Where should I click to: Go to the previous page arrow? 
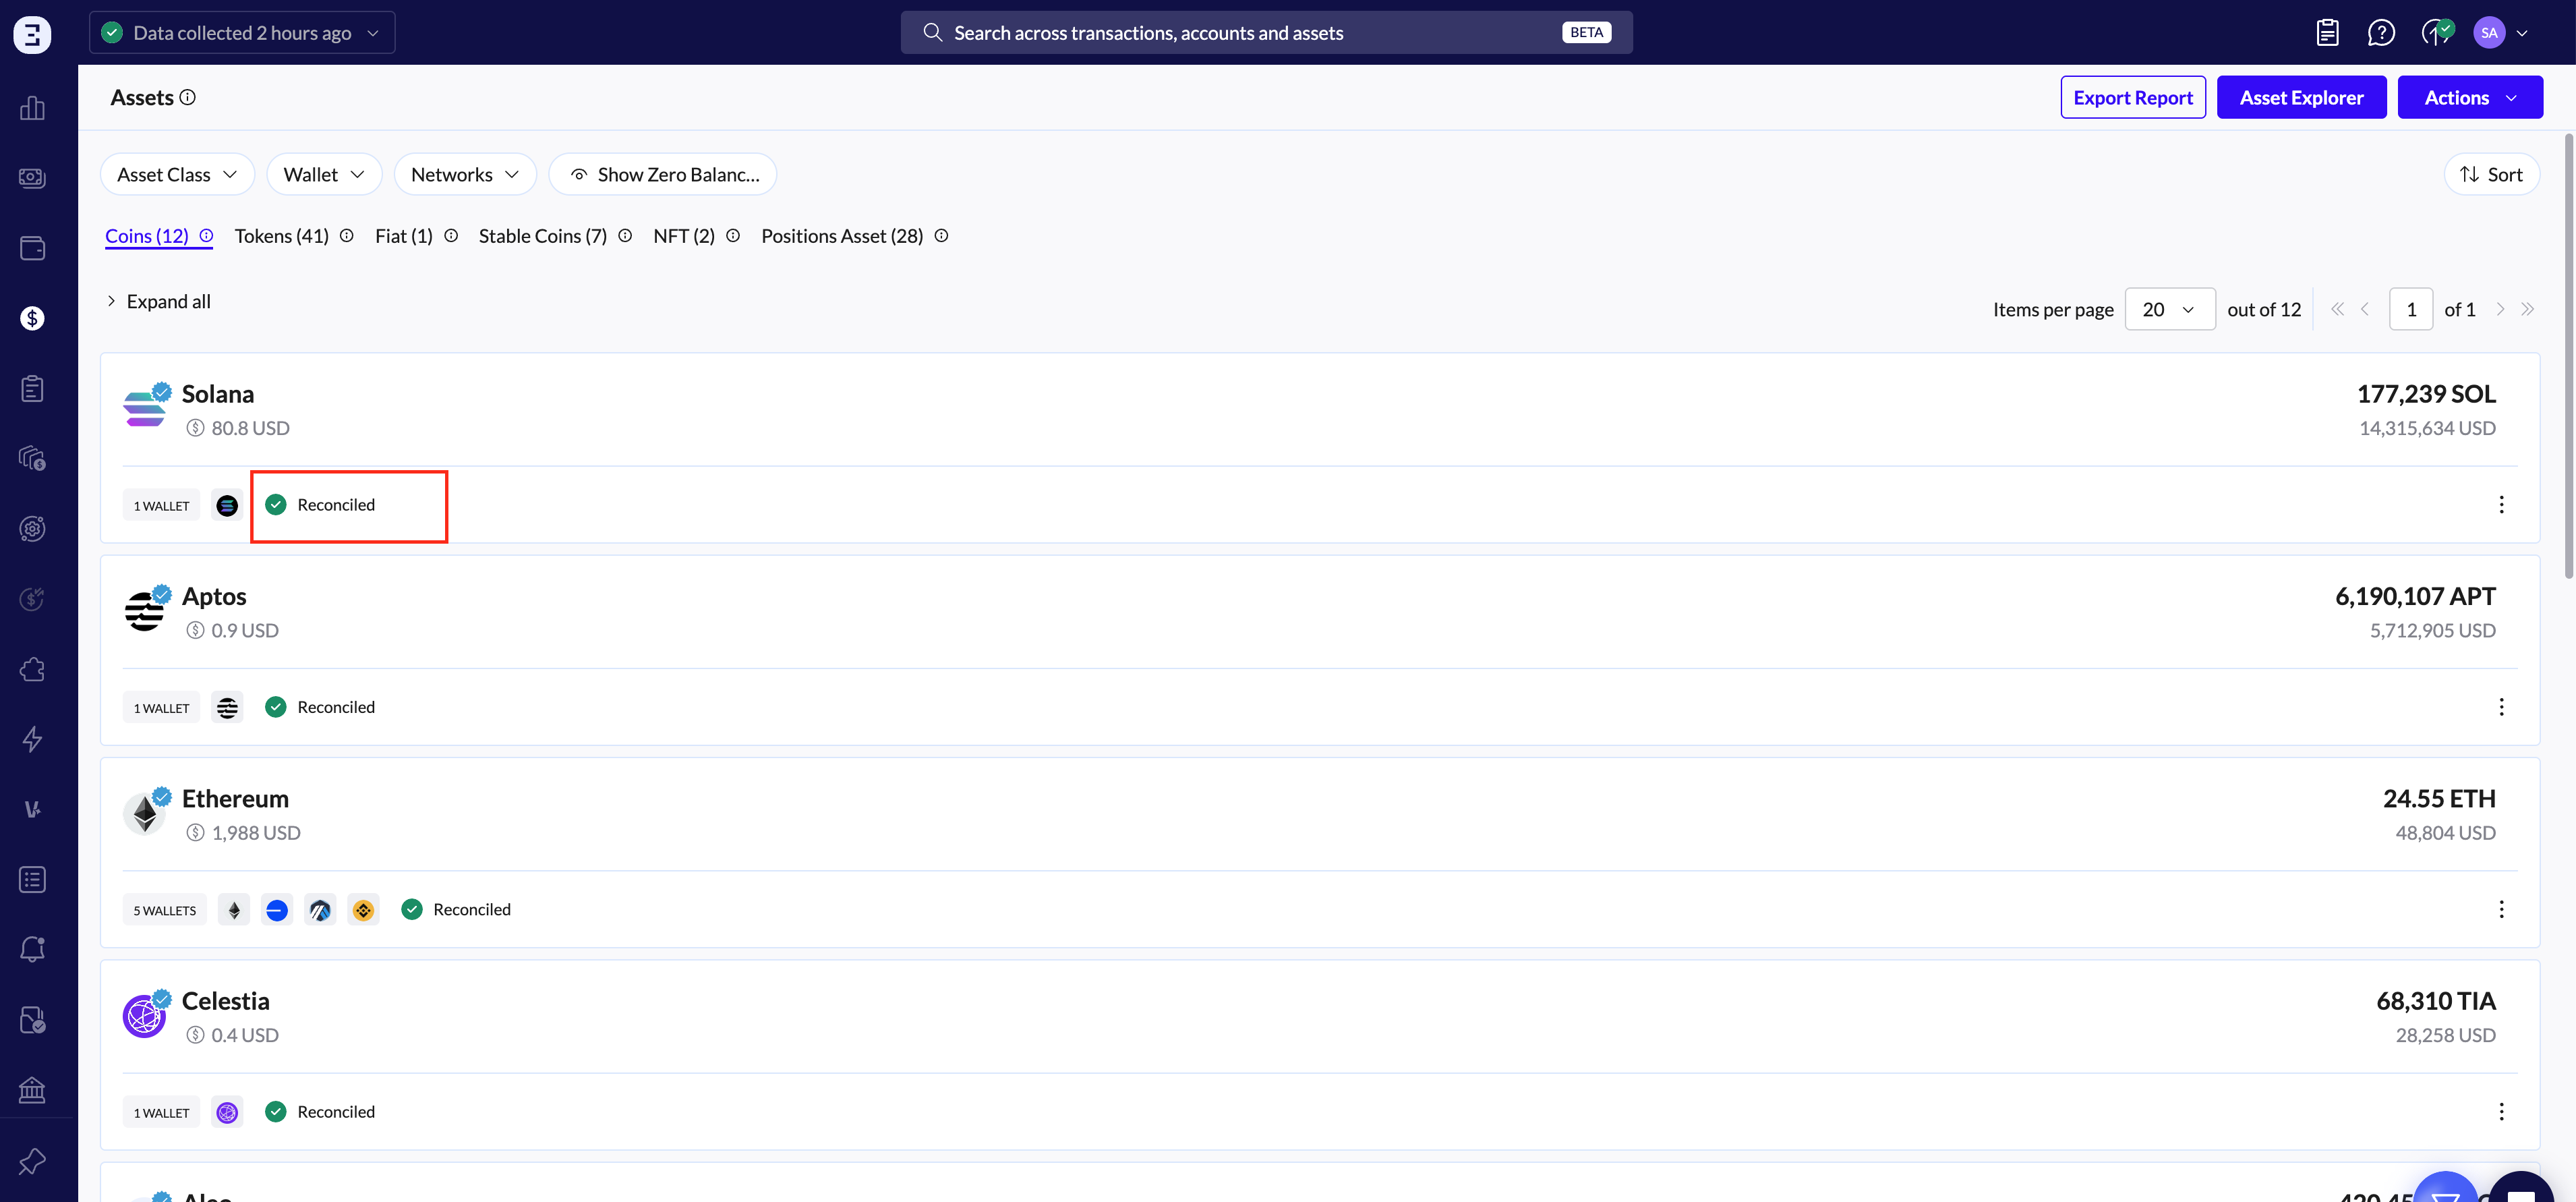tap(2365, 309)
